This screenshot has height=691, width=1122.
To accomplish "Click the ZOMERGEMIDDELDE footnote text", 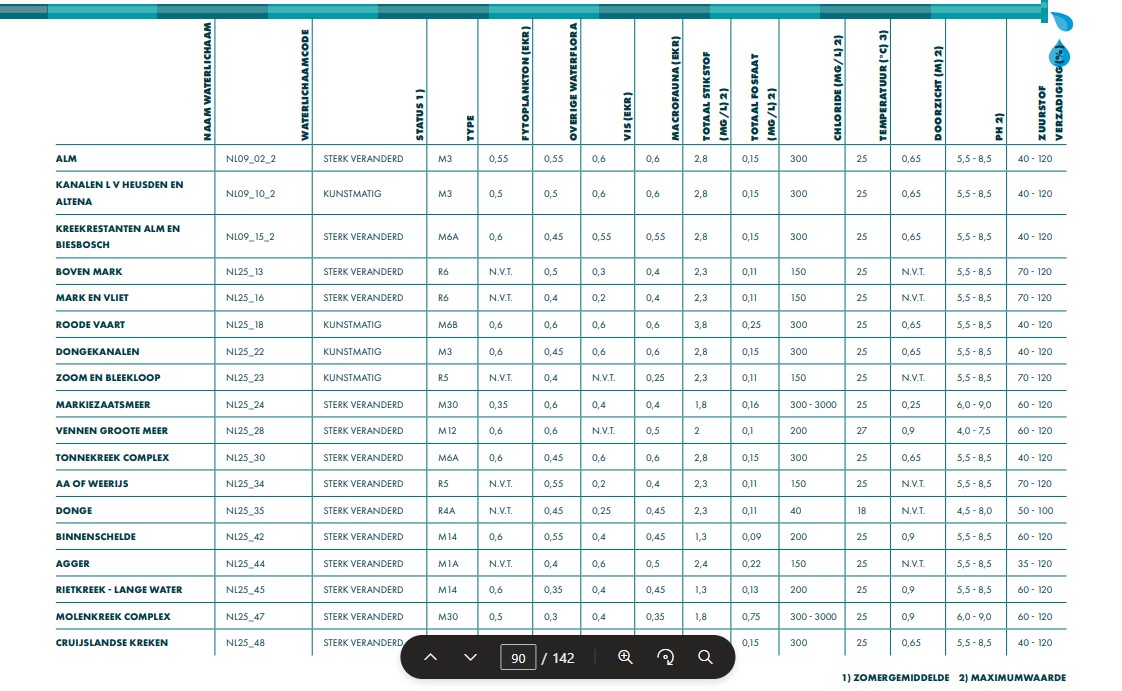I will [x=896, y=678].
